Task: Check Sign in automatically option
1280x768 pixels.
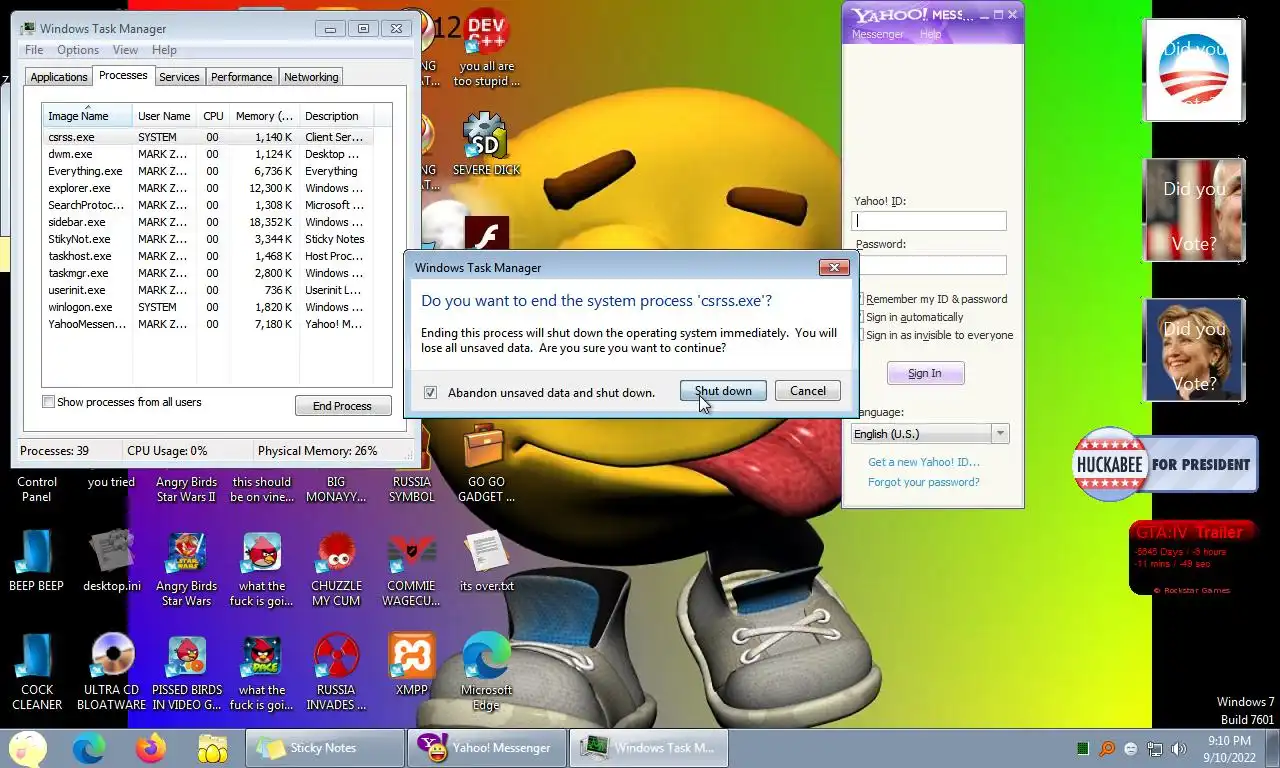Action: tap(859, 317)
